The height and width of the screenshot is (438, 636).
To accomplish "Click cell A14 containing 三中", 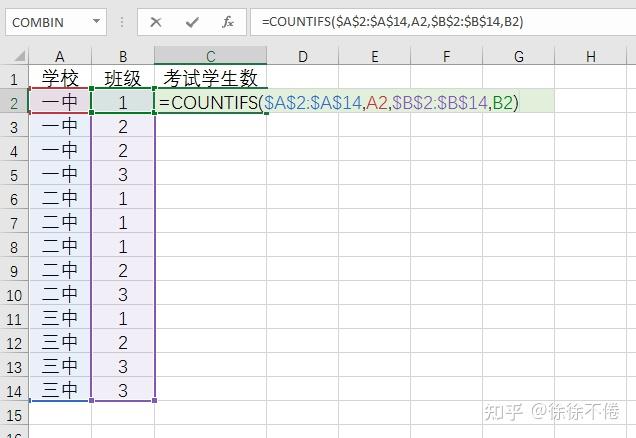I will coord(60,389).
